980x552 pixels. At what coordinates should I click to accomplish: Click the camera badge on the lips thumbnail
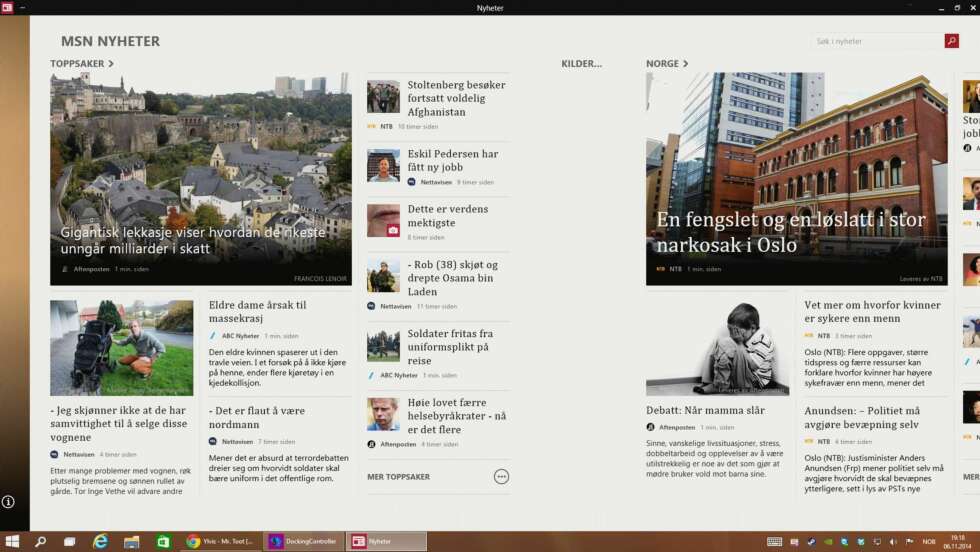point(392,231)
